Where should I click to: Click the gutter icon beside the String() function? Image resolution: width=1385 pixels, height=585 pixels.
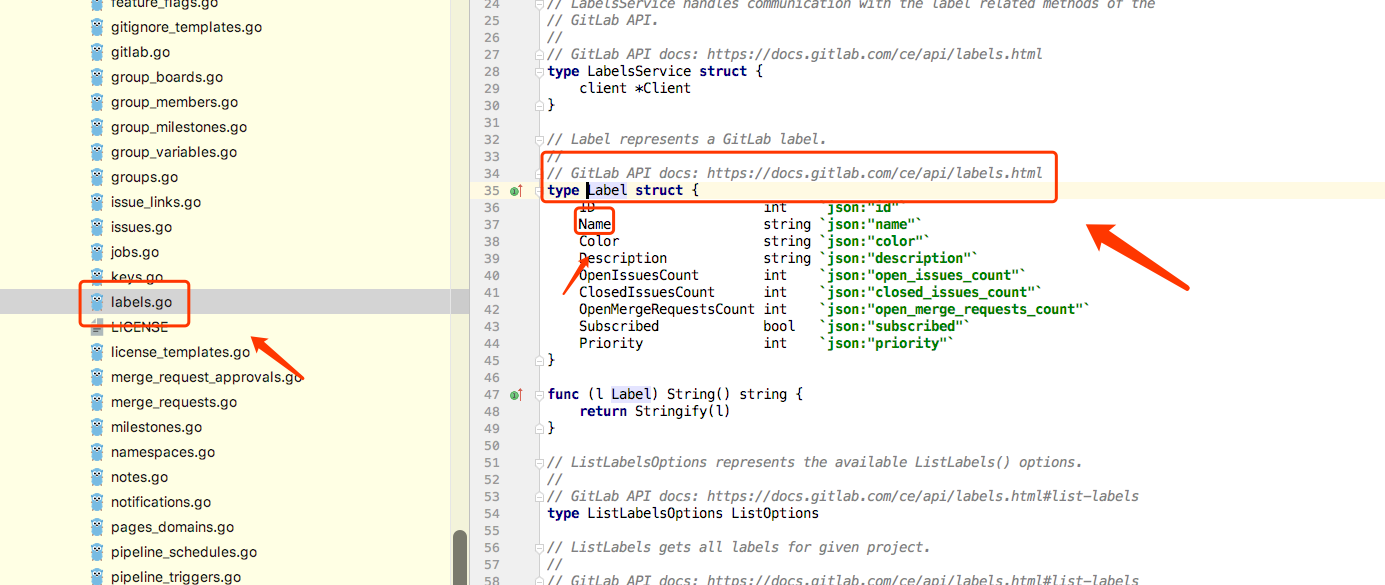516,394
